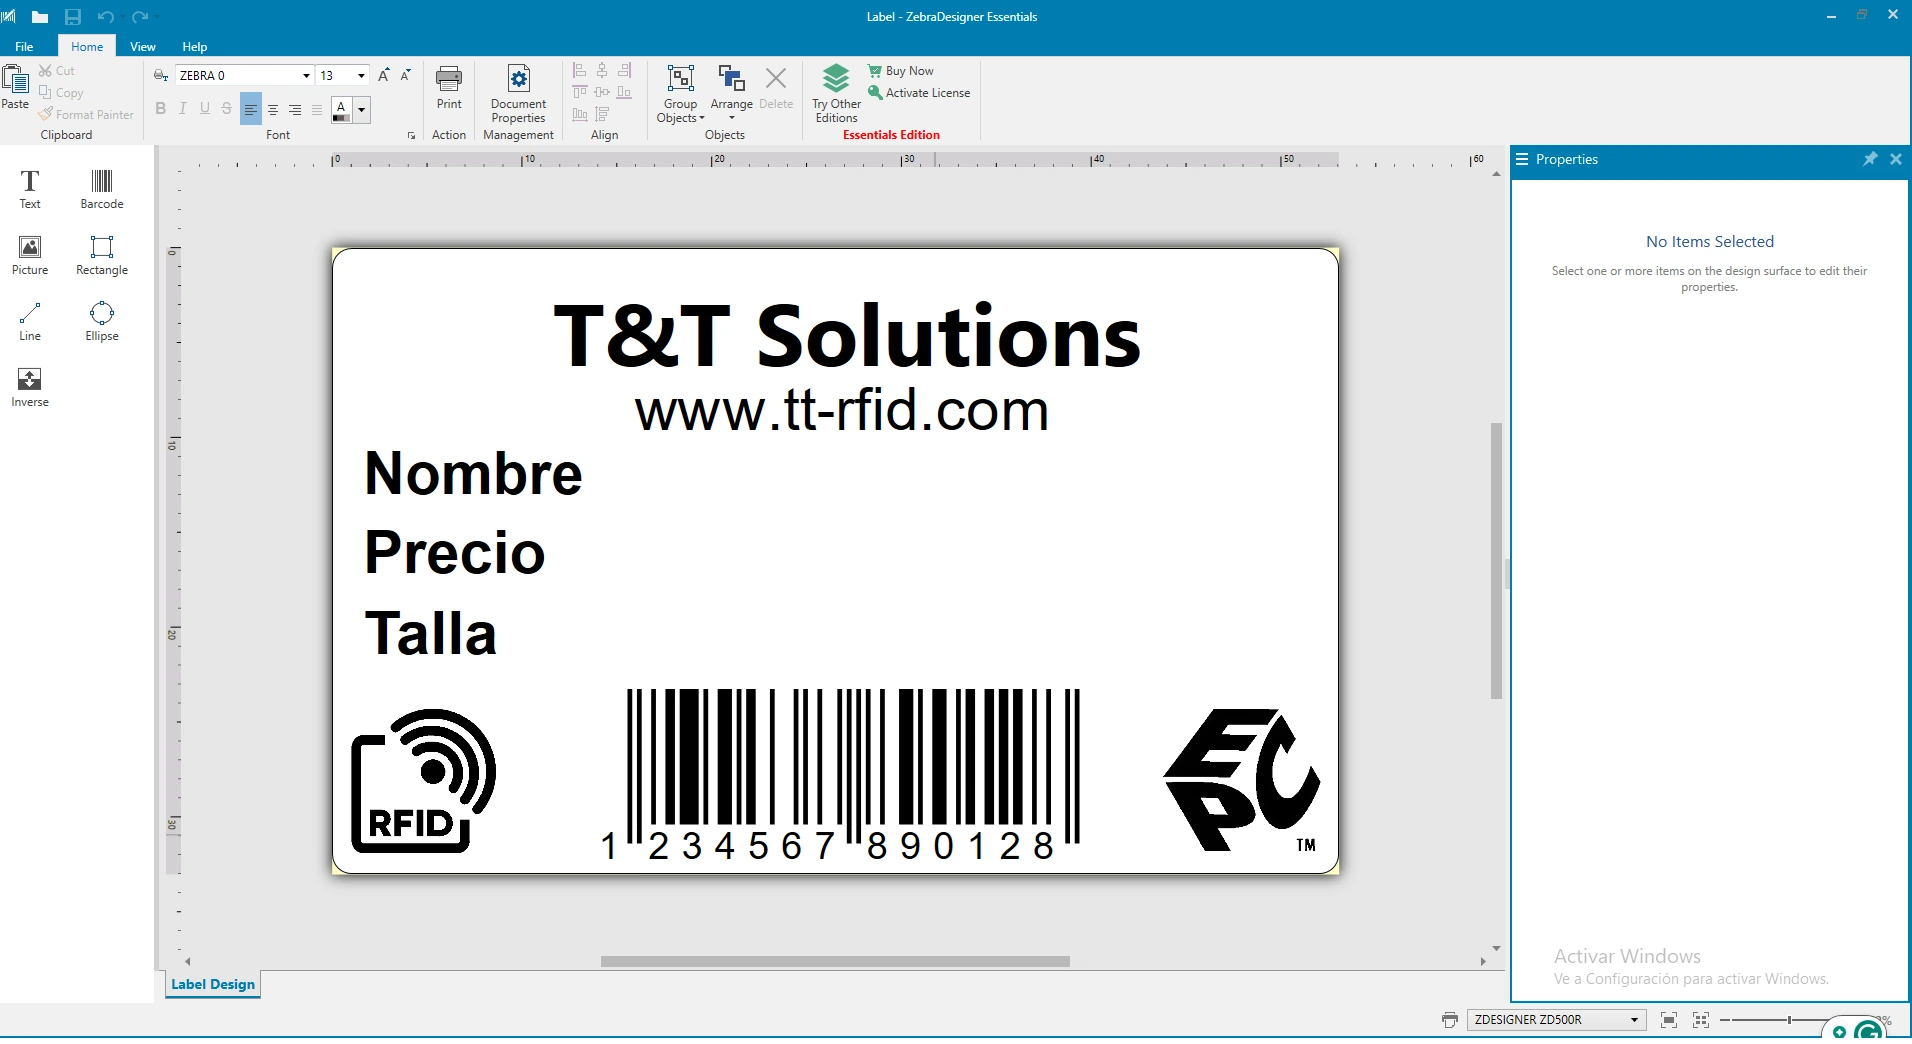Viewport: 1912px width, 1044px height.
Task: Toggle Bold formatting
Action: [x=160, y=109]
